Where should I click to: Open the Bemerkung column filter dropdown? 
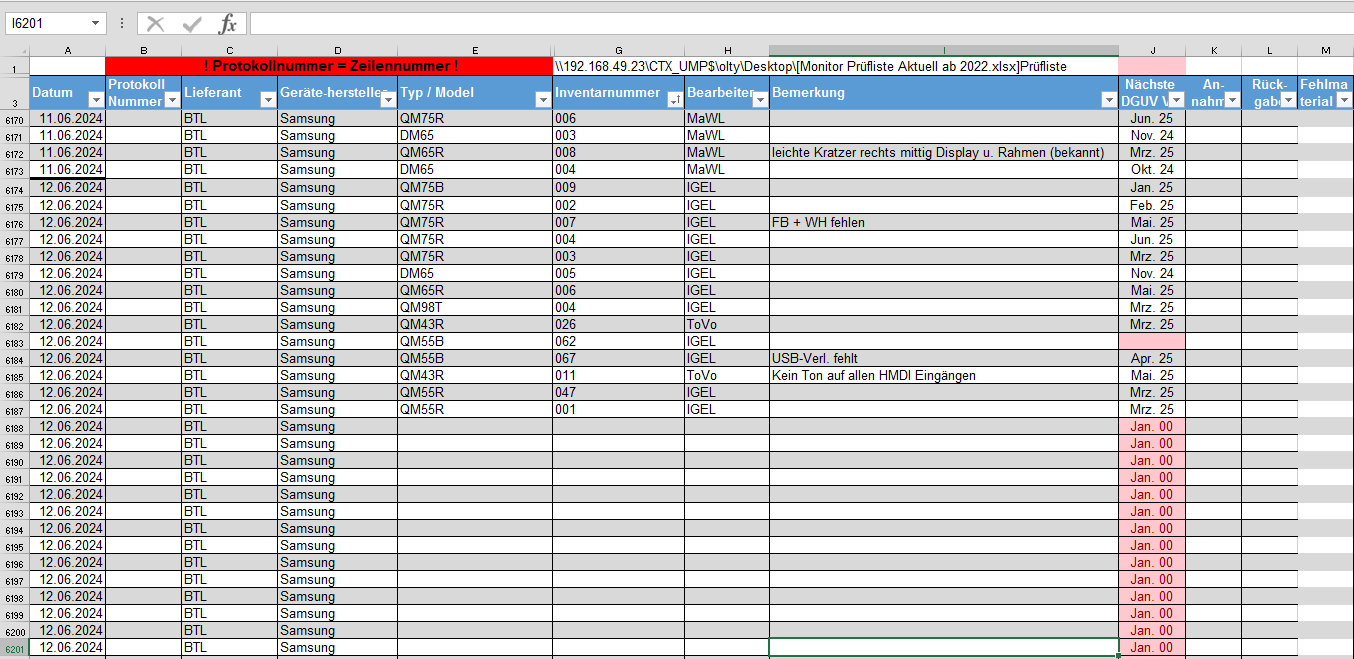1108,100
